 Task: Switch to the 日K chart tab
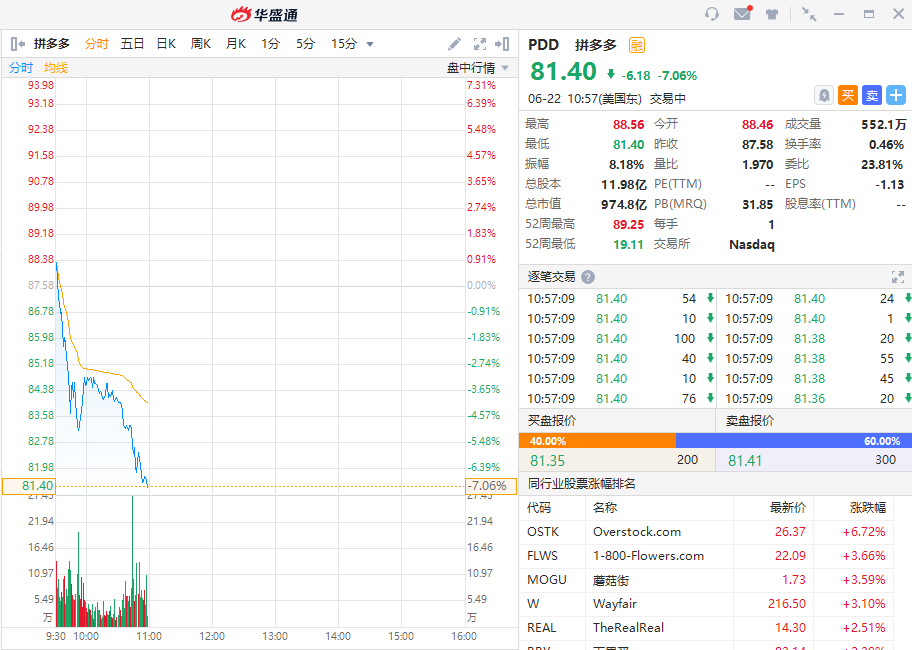click(166, 44)
